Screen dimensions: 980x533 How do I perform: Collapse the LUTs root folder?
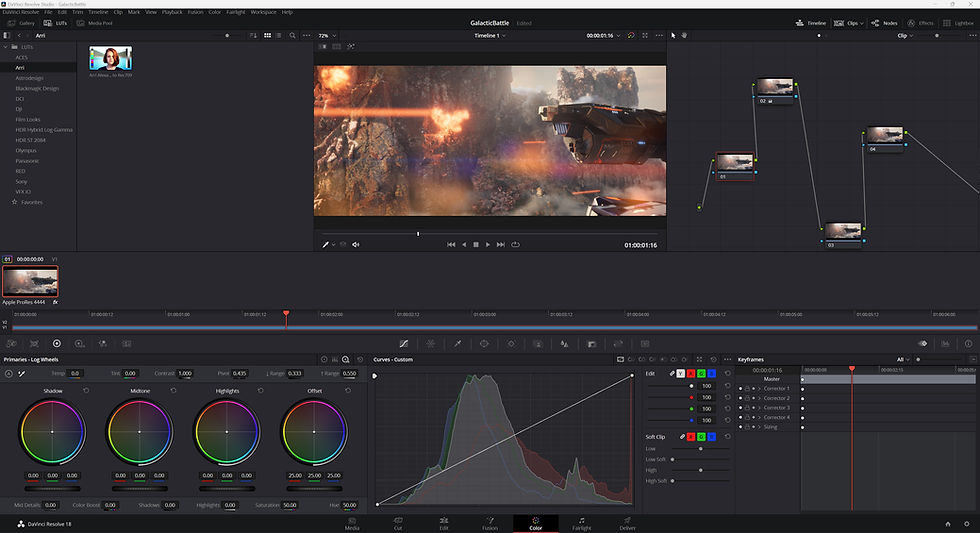6,47
